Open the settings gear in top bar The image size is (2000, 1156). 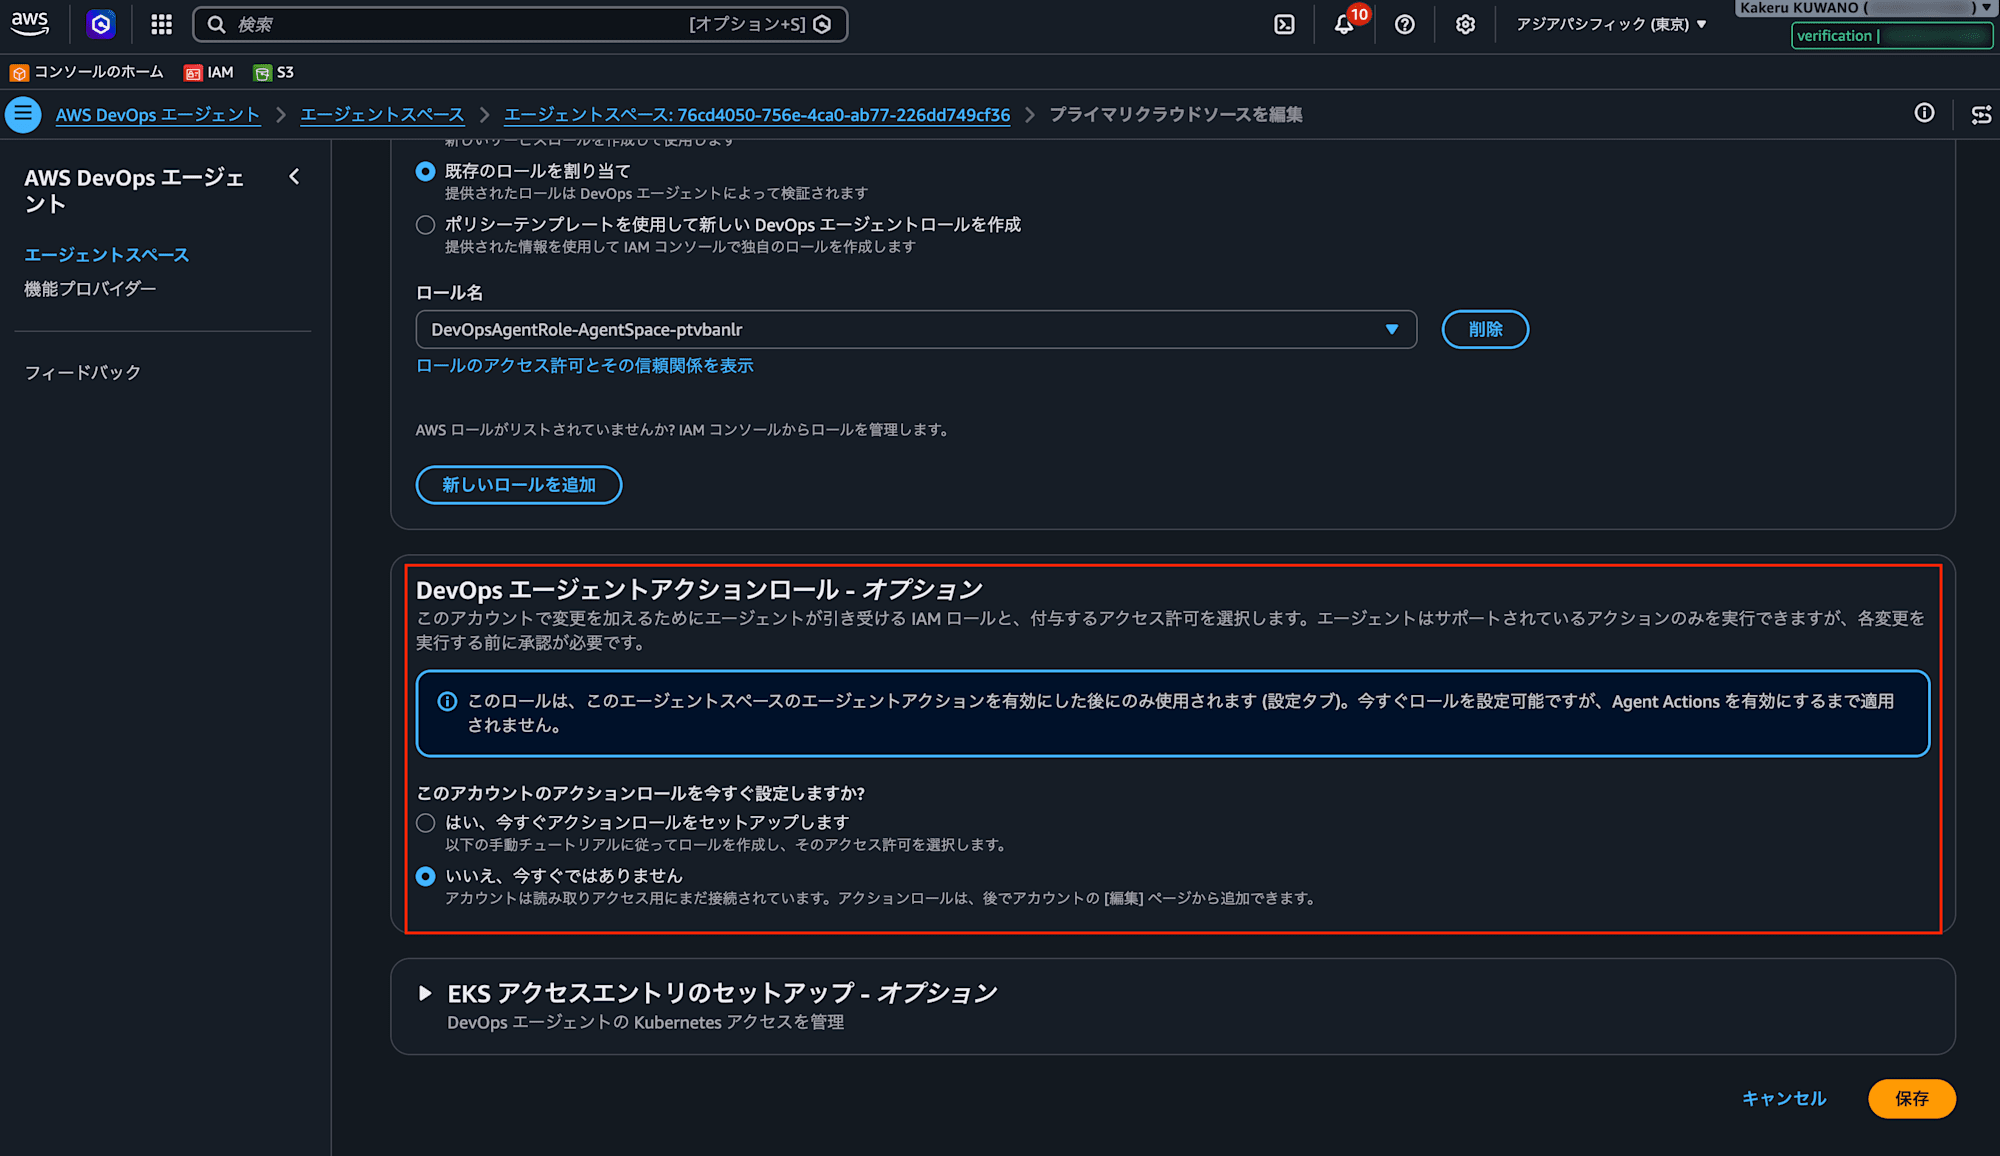[x=1465, y=24]
